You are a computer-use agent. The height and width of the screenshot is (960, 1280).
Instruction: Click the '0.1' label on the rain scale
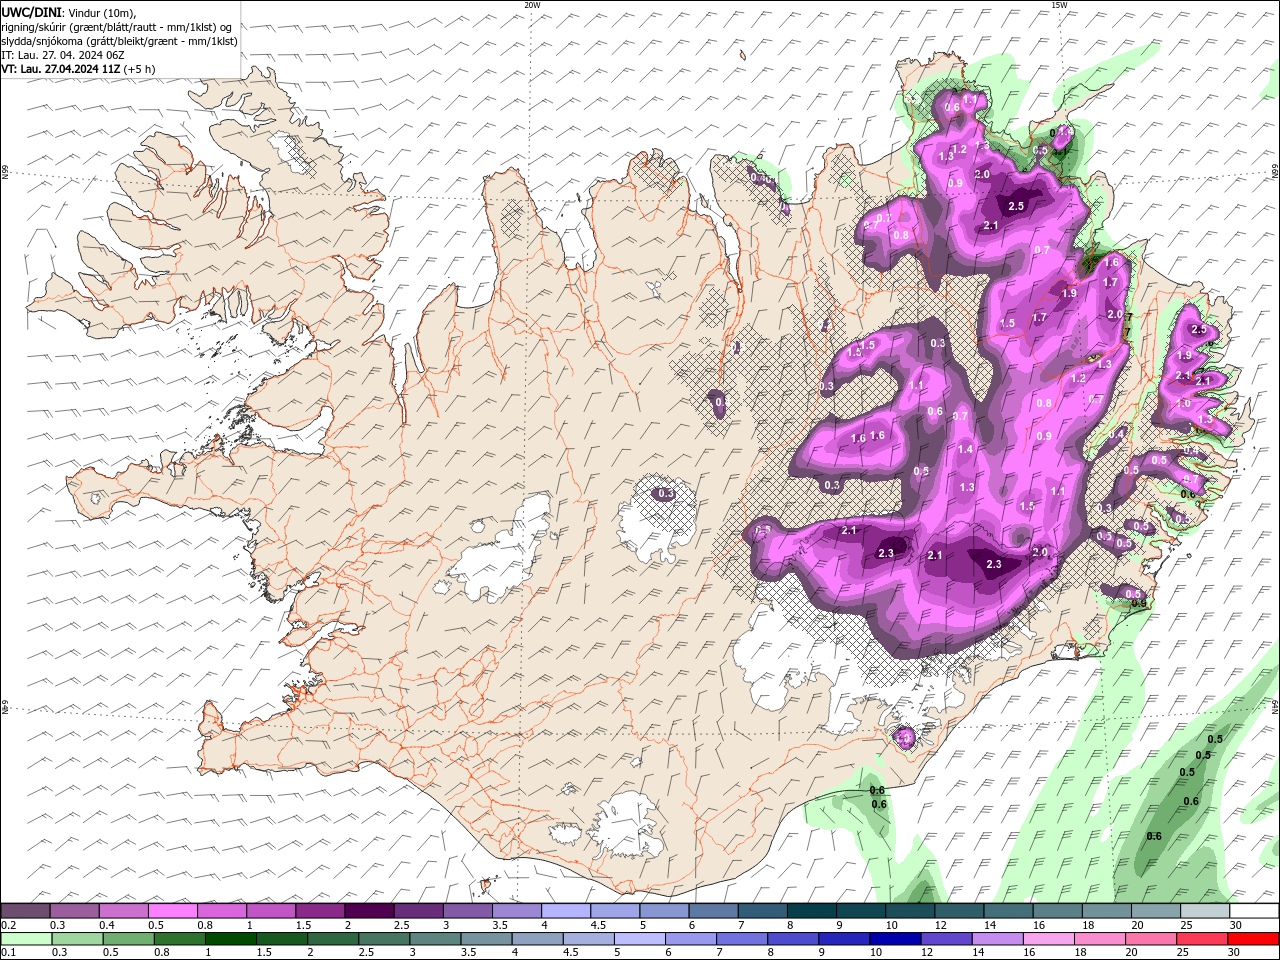coord(8,953)
